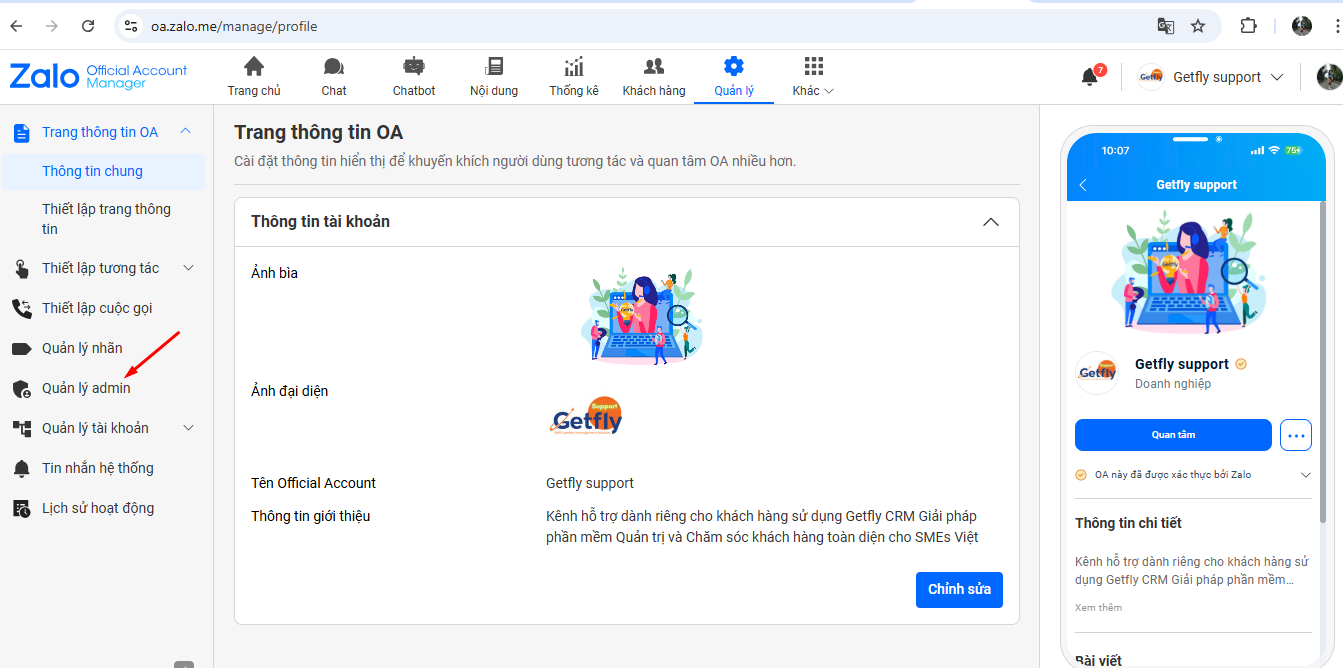This screenshot has width=1343, height=668.
Task: Click the "Getfly support" account name value
Action: tap(590, 483)
